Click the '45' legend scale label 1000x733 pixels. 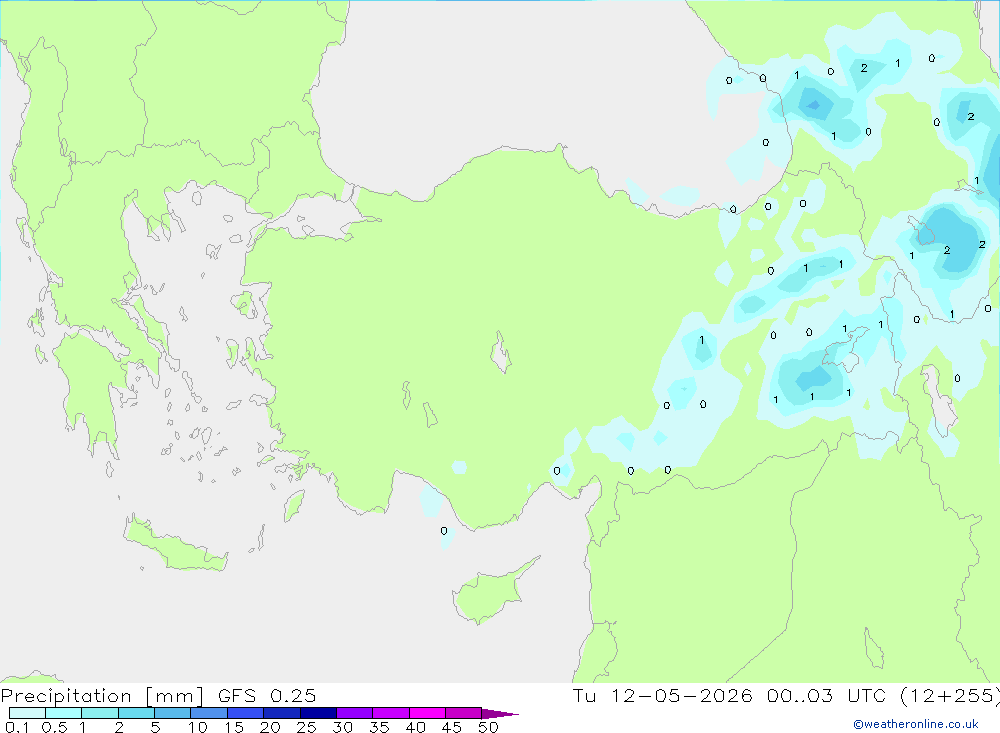452,727
